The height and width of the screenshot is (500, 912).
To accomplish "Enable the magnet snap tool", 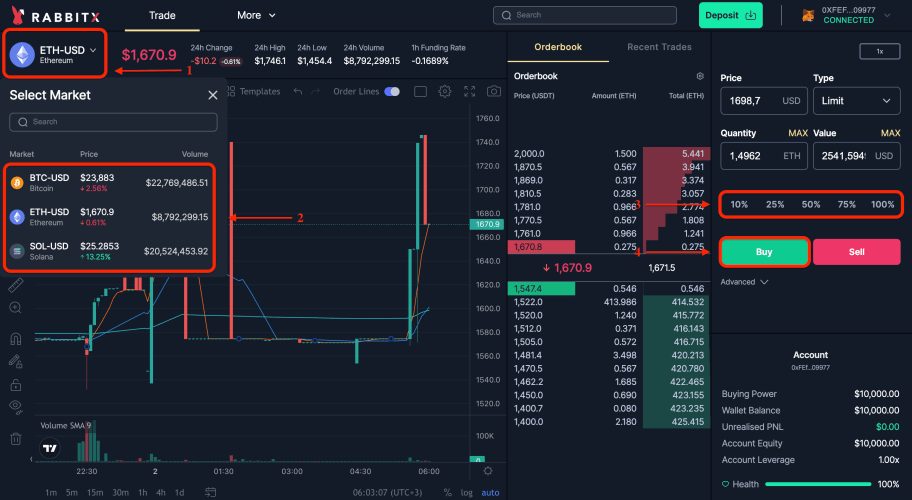I will (x=16, y=338).
